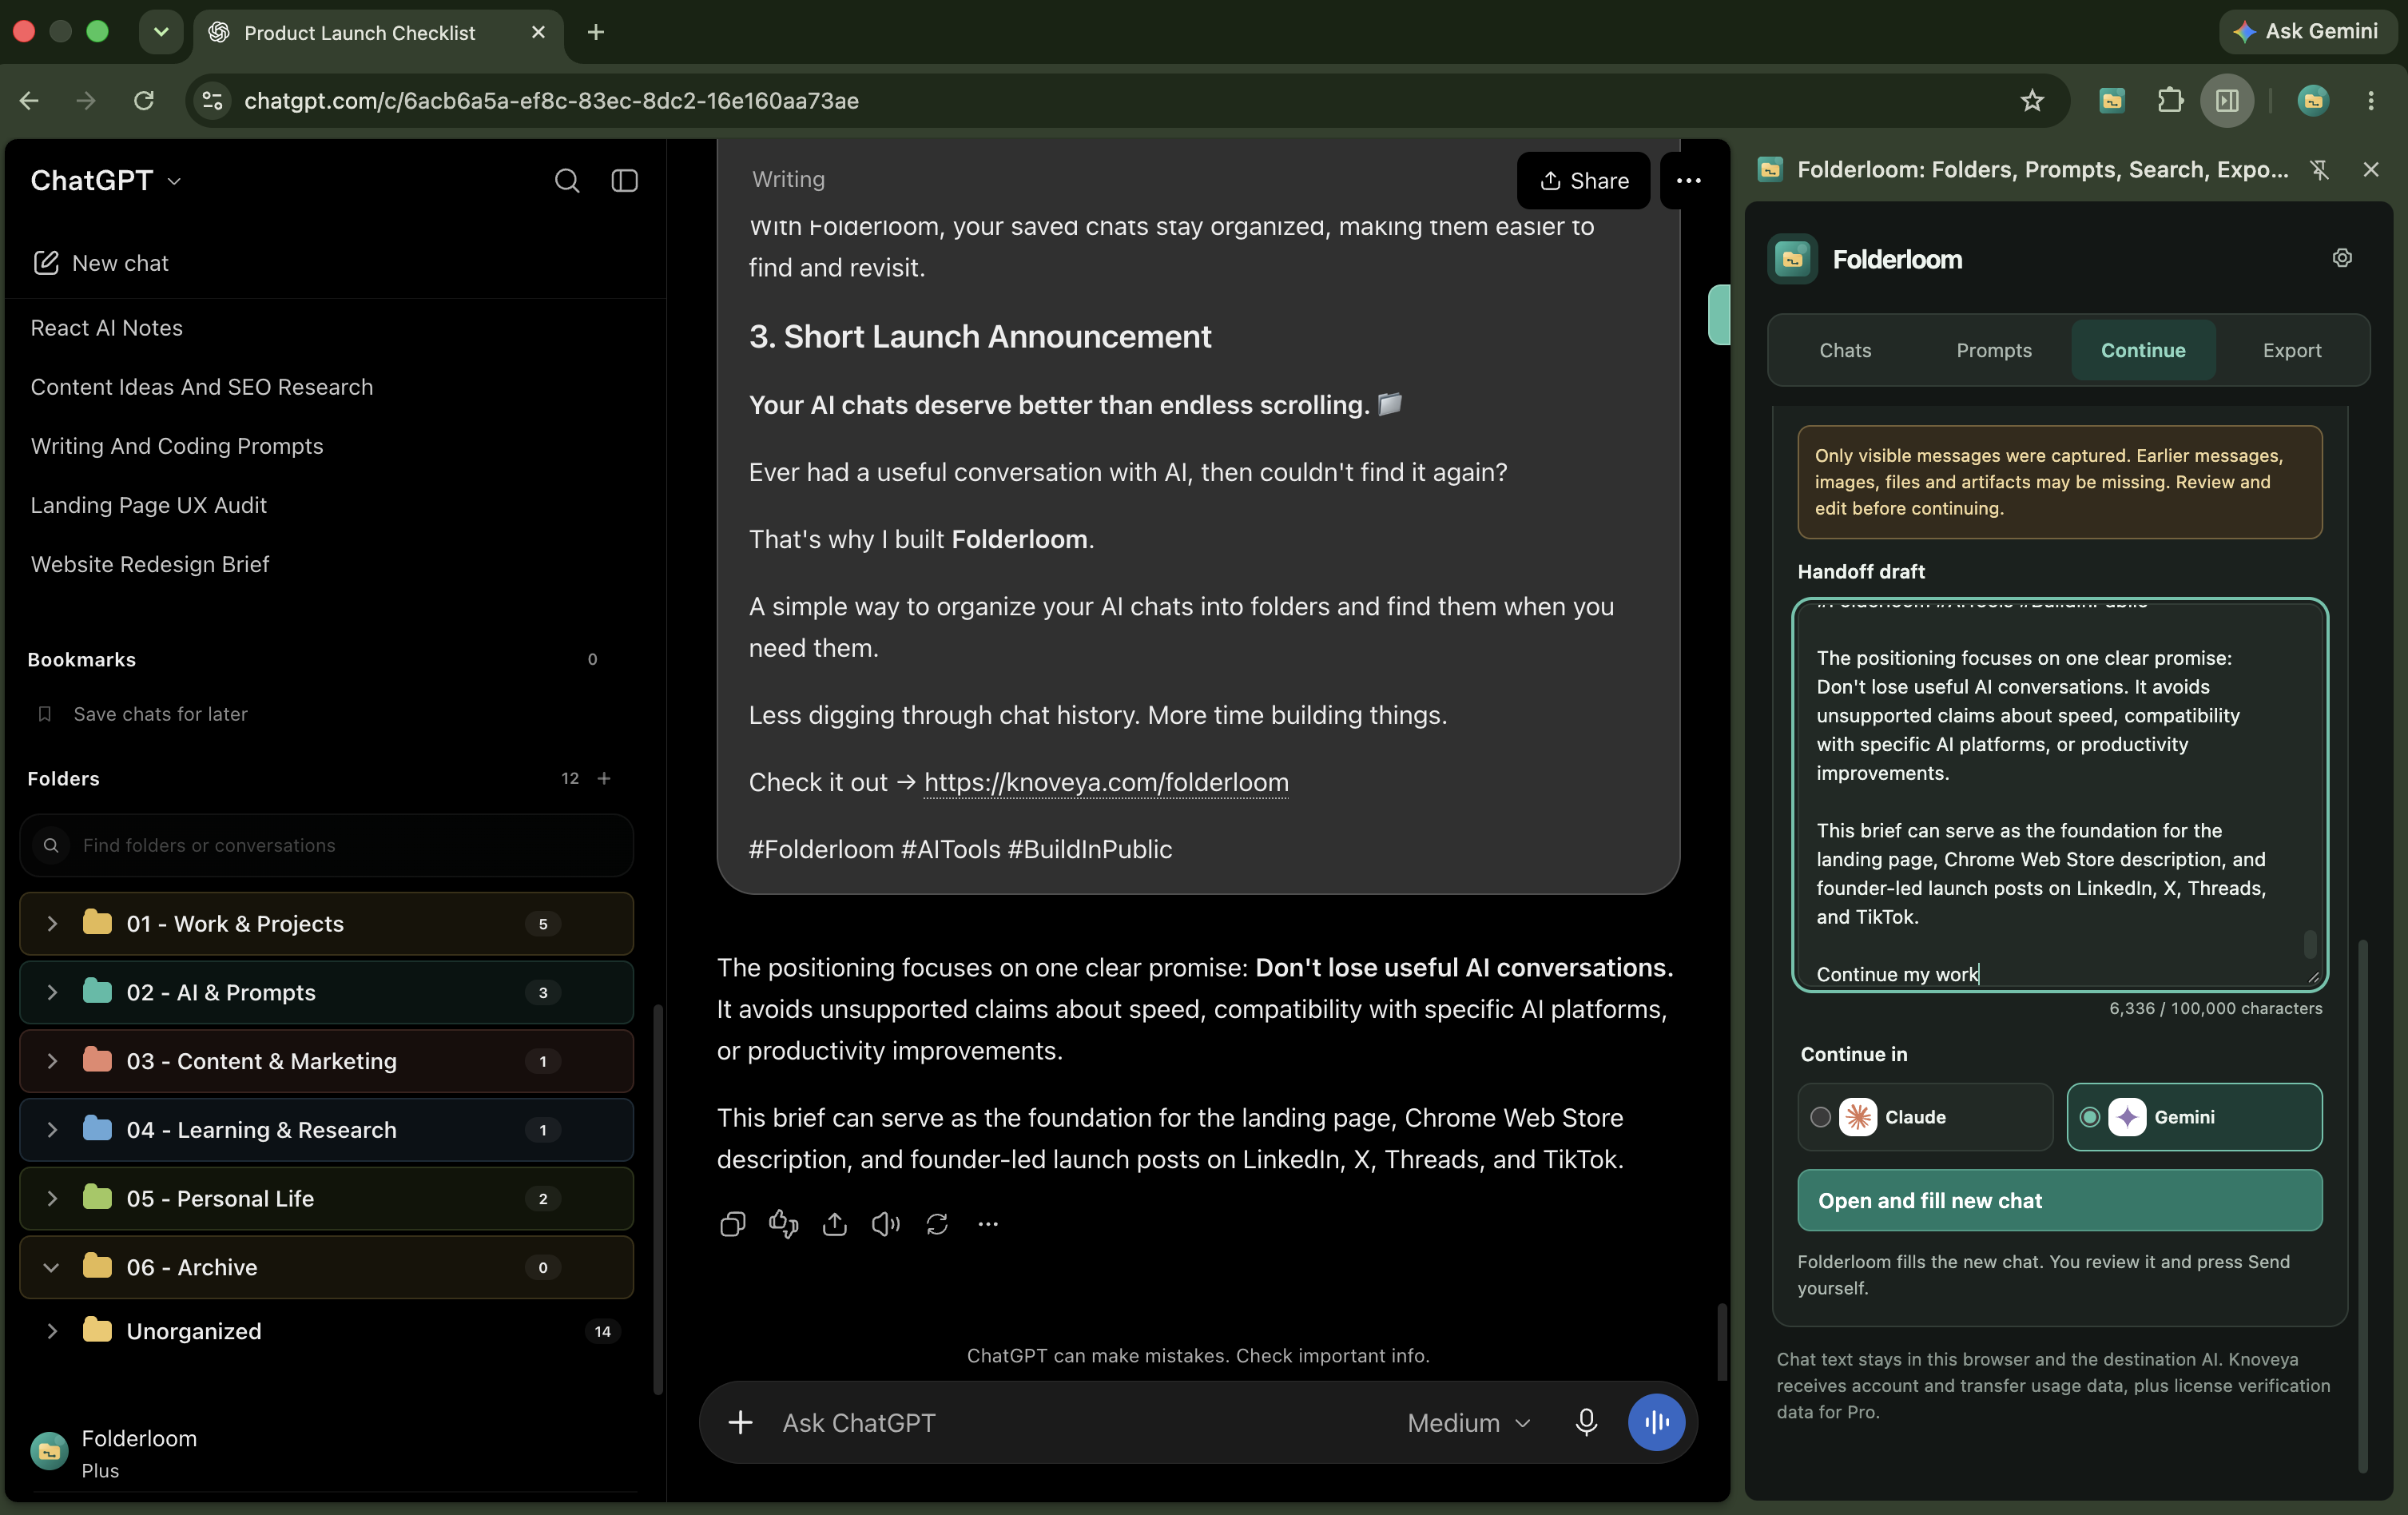Read the response aloud speaker icon
Image resolution: width=2408 pixels, height=1515 pixels.
click(885, 1224)
